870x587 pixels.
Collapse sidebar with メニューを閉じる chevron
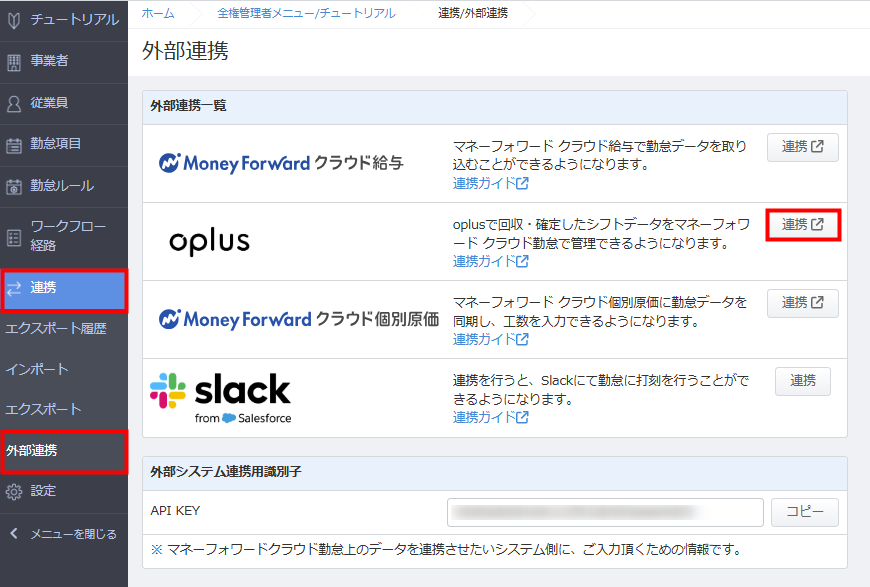14,534
